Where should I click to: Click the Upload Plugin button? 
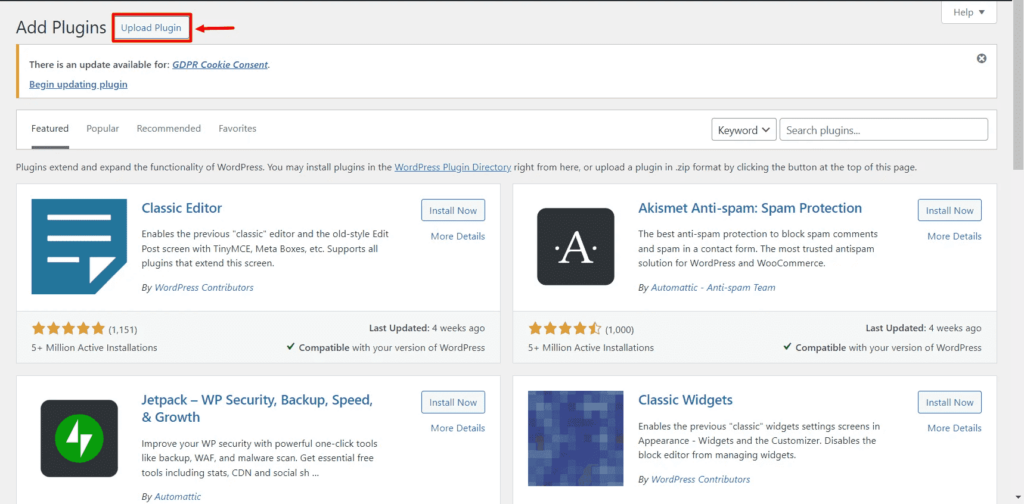click(x=151, y=28)
